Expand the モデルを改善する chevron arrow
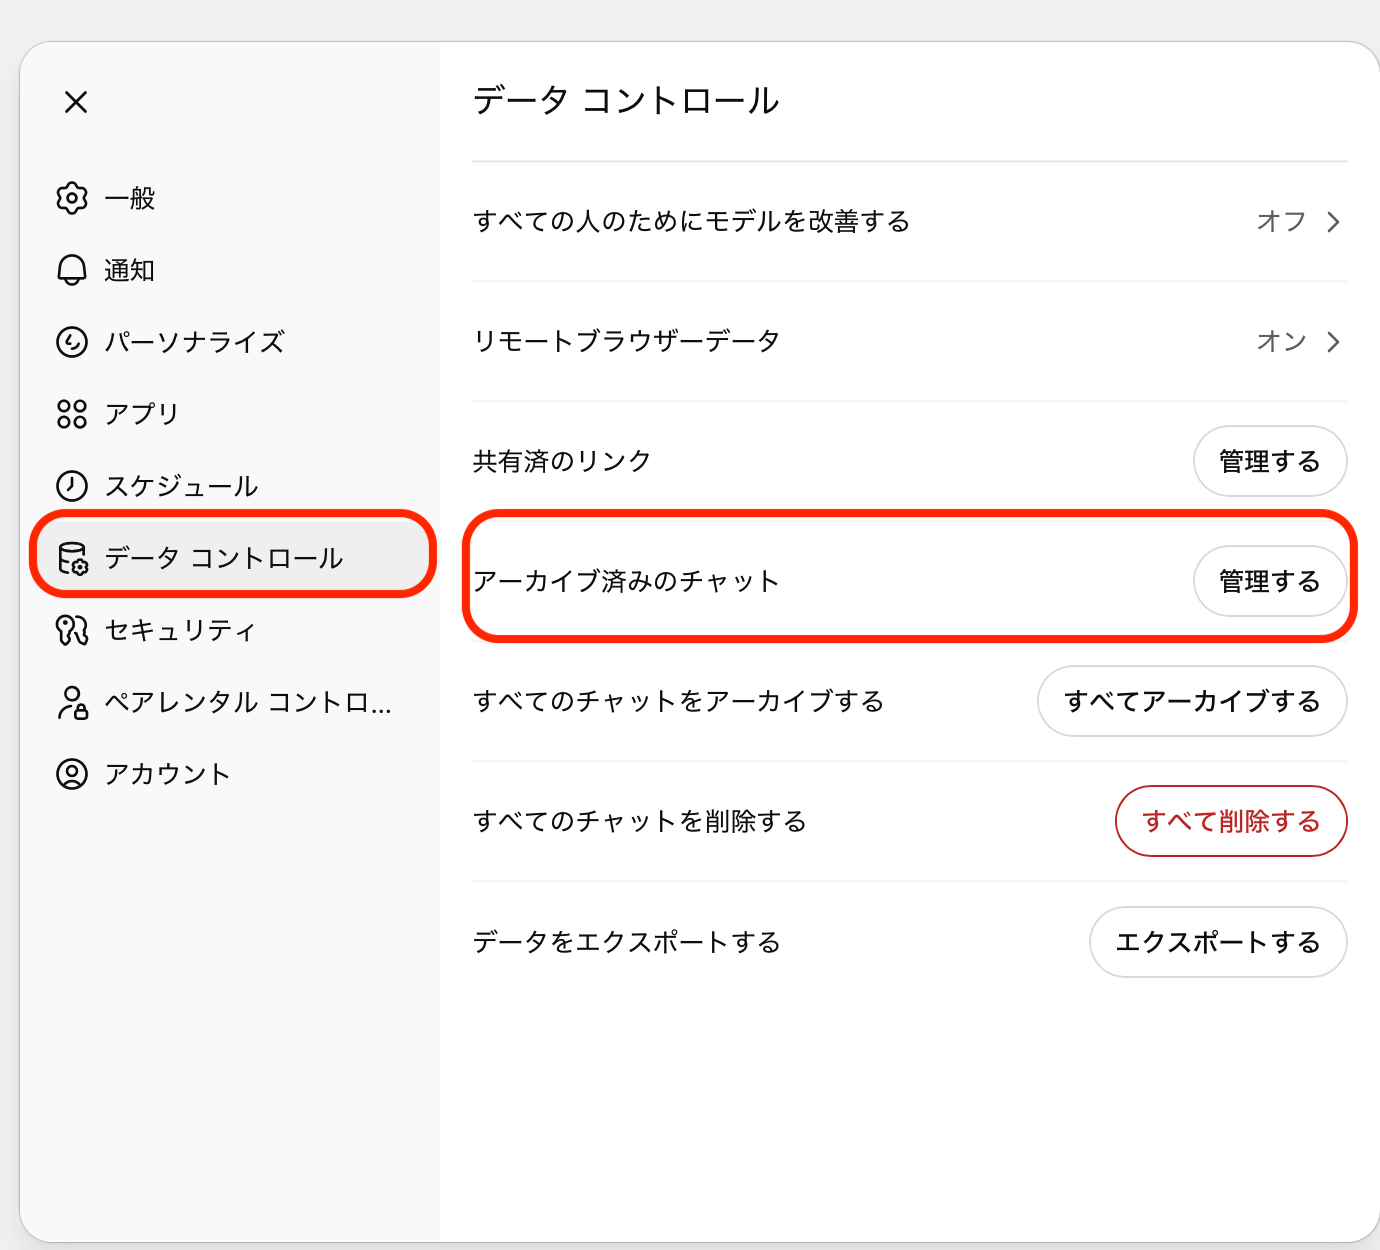Image resolution: width=1380 pixels, height=1250 pixels. (1333, 222)
